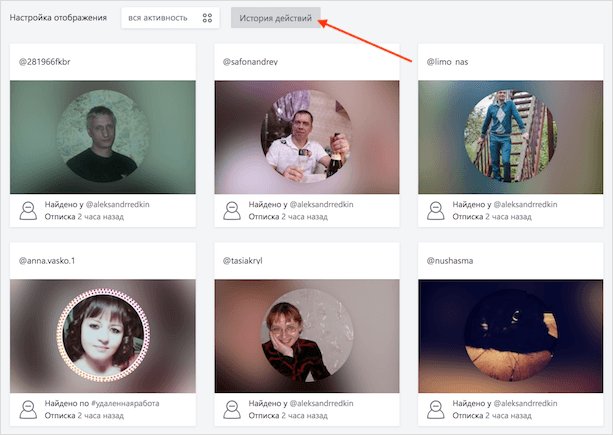Click the #удаленнаяработа hashtag link
Viewport: 613px width, 435px height.
click(x=125, y=403)
